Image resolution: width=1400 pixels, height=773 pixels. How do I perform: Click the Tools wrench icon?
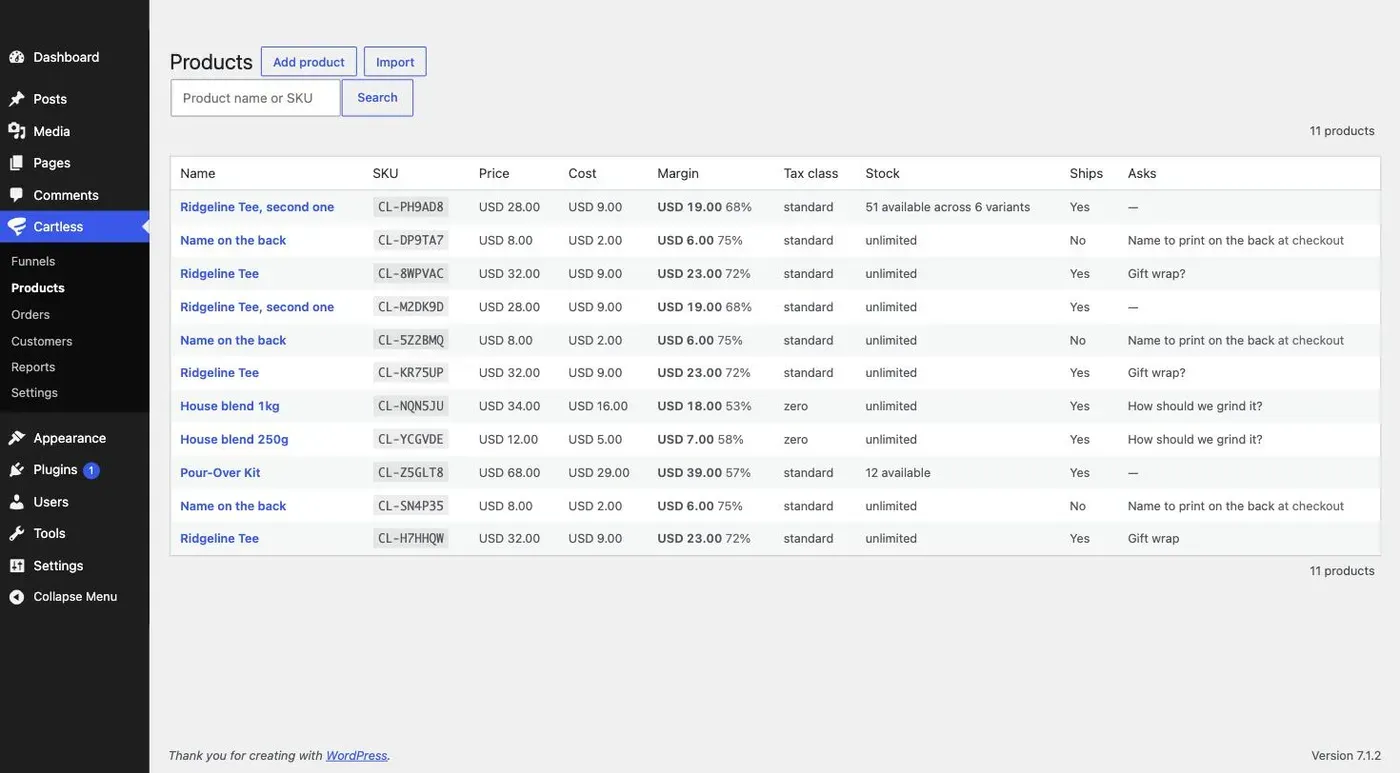point(17,534)
